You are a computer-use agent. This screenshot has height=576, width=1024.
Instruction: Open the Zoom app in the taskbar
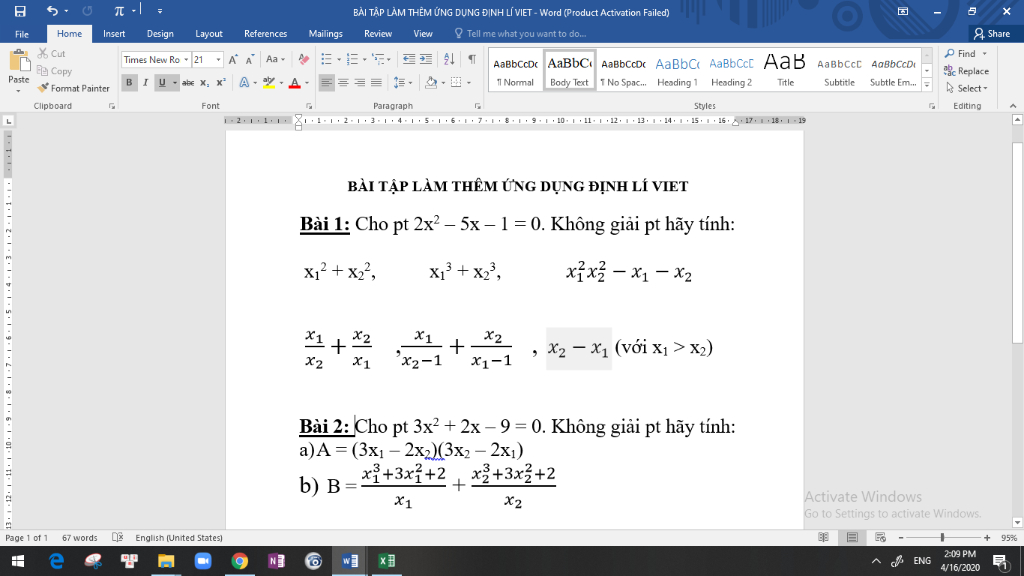pos(203,561)
